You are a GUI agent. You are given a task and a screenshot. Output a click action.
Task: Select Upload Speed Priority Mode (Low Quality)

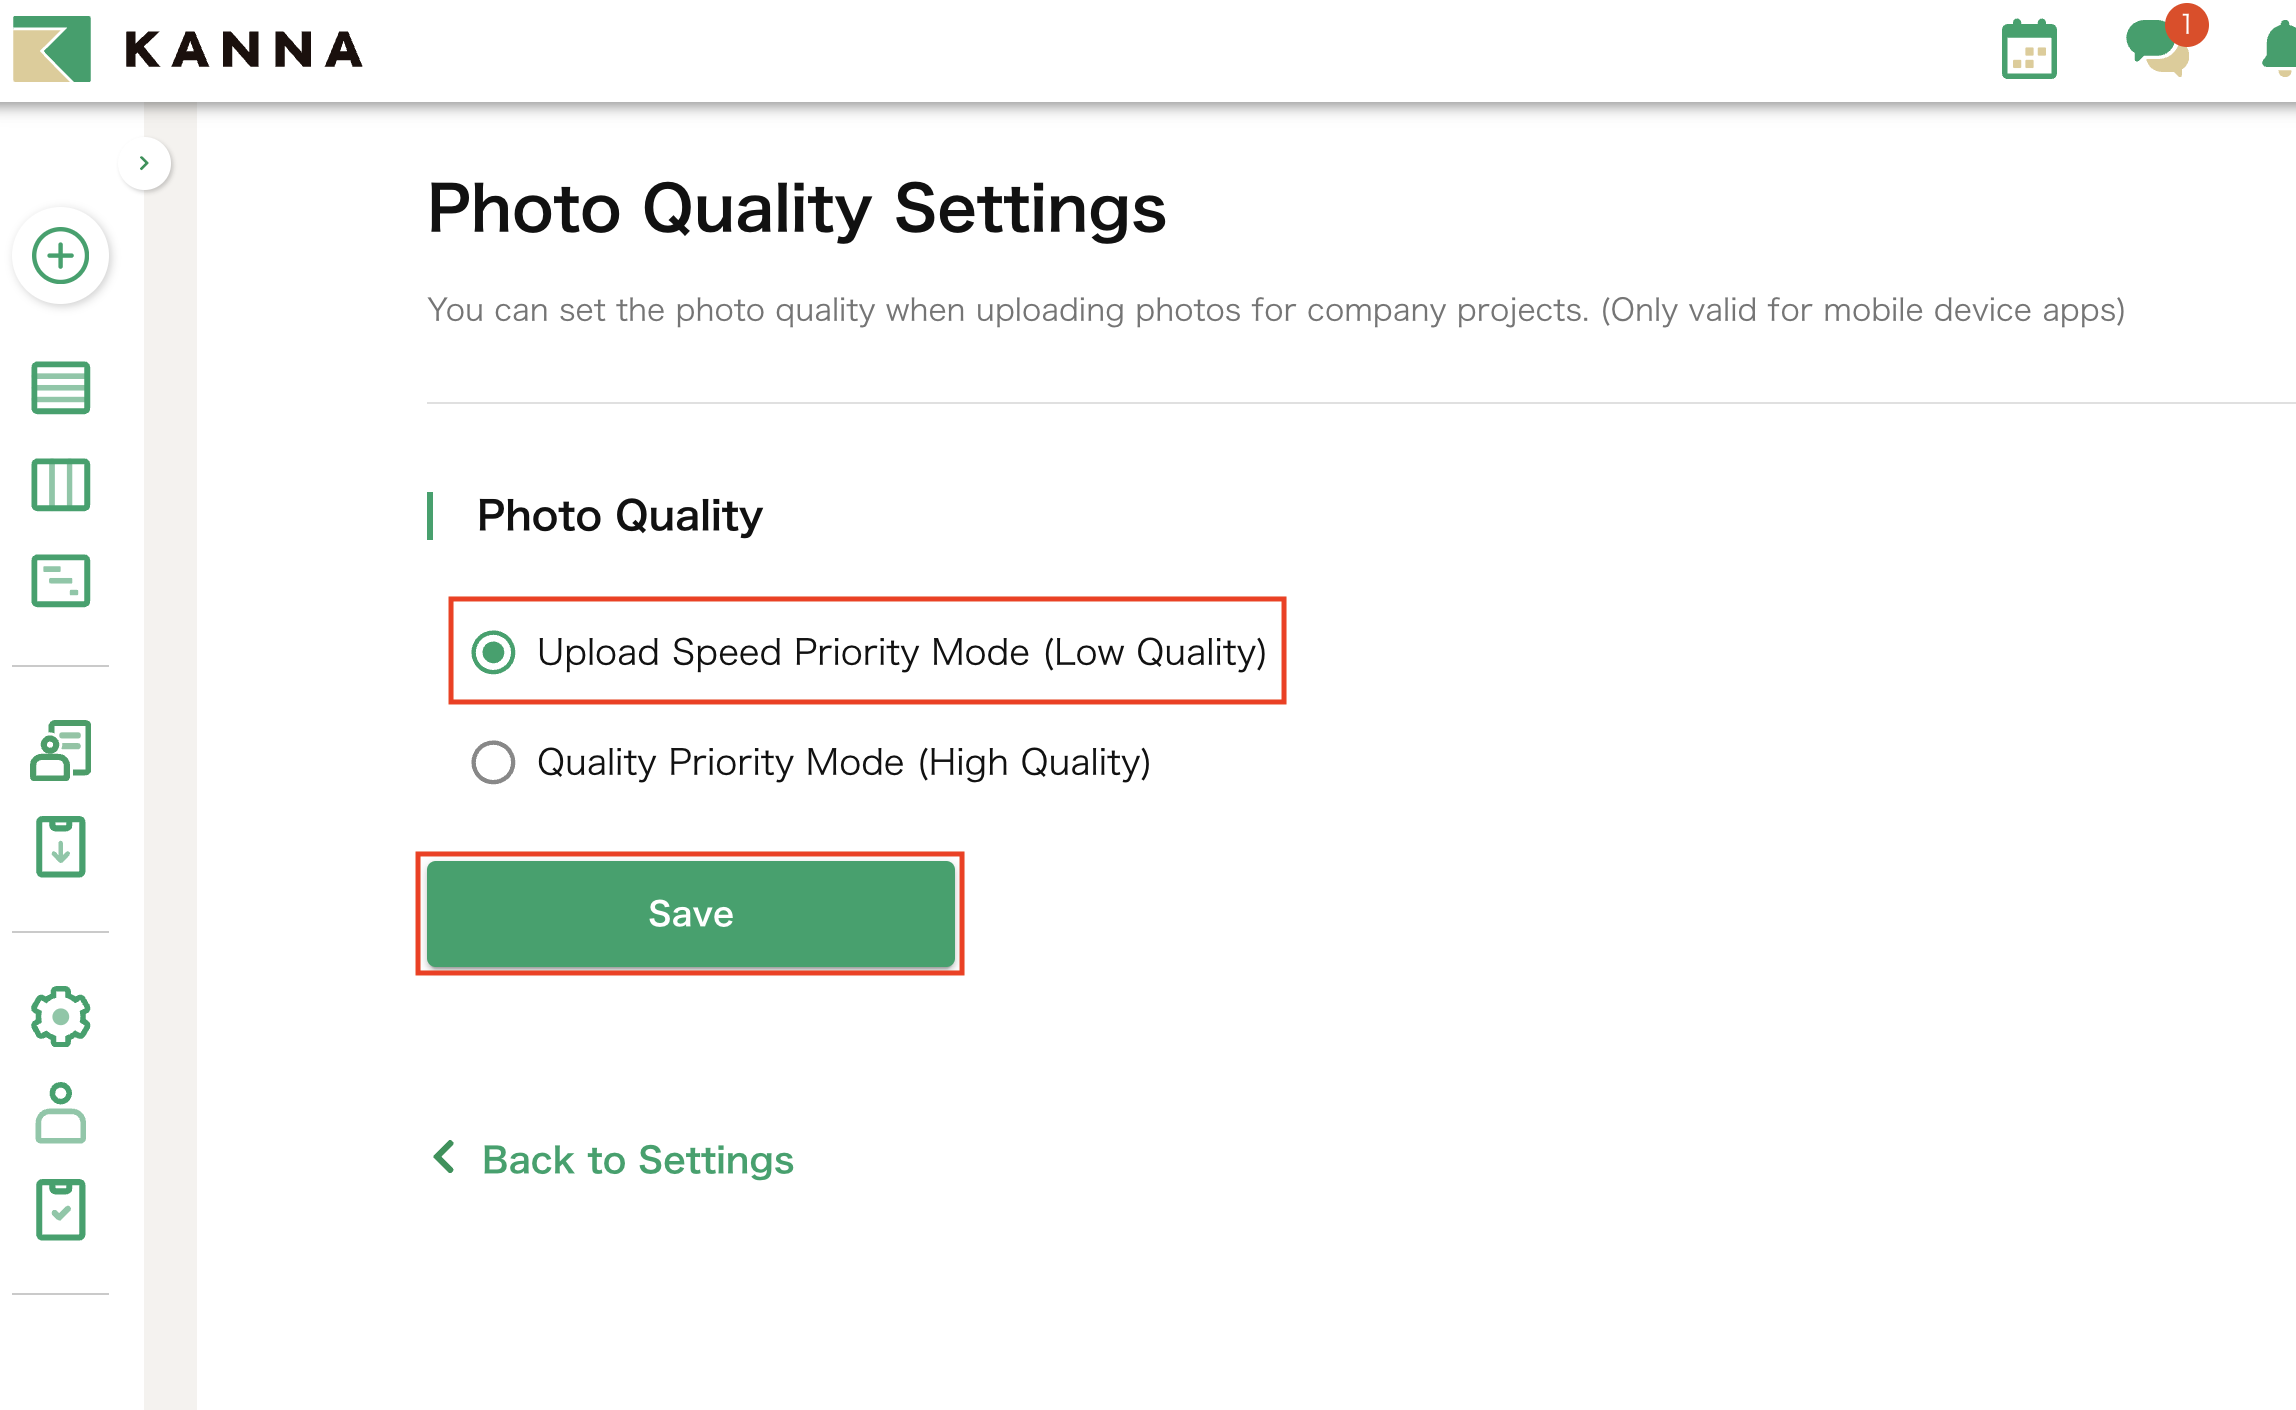click(493, 652)
